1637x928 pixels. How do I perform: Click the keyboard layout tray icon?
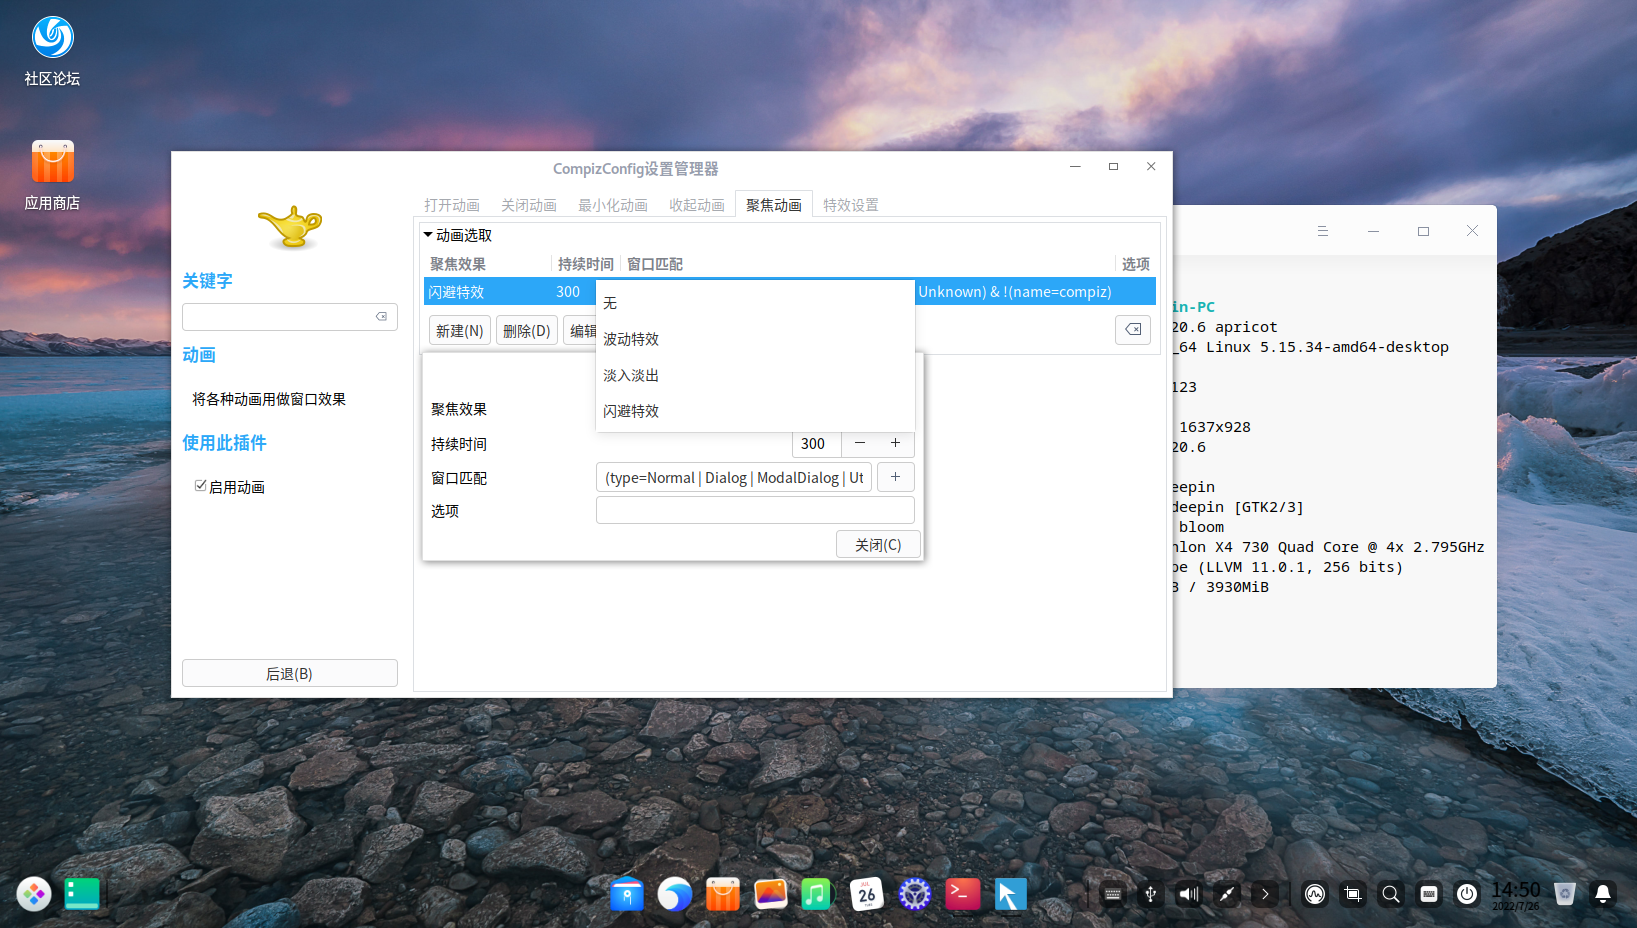[1429, 894]
